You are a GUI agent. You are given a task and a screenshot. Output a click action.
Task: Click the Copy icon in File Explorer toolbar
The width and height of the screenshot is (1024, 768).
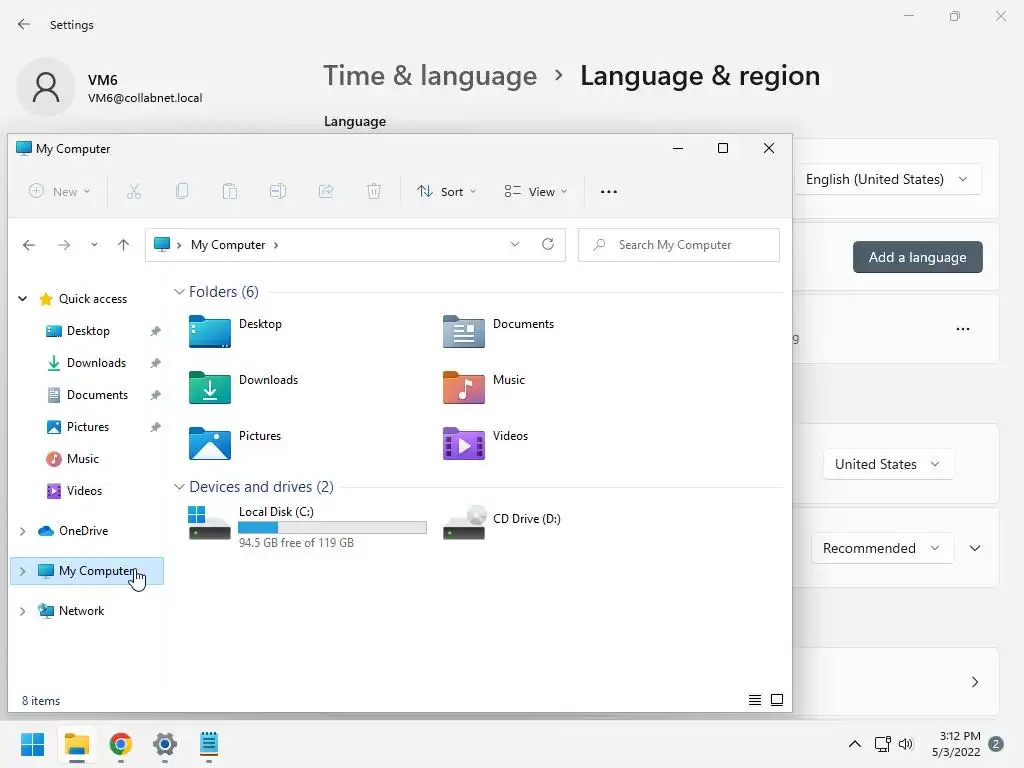182,191
